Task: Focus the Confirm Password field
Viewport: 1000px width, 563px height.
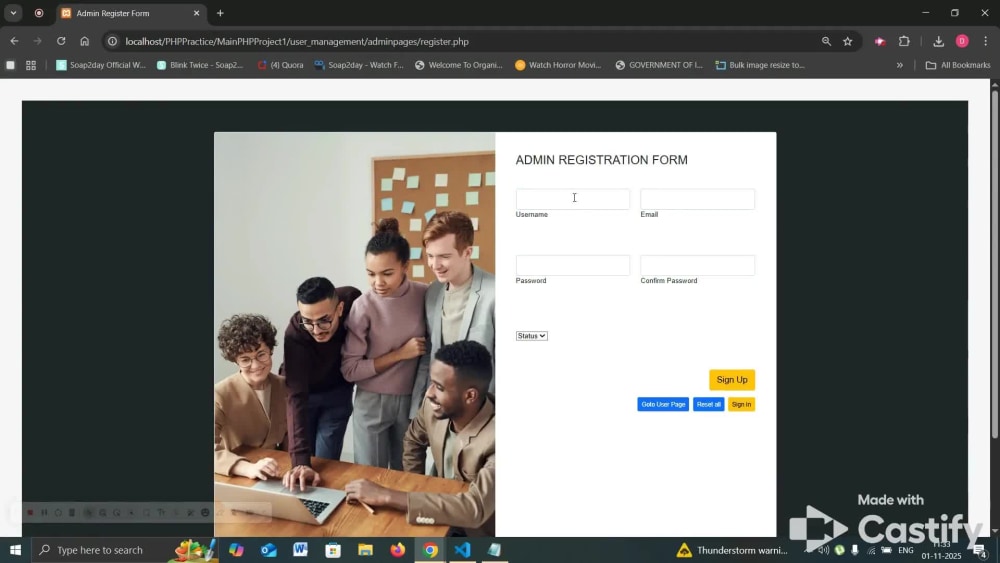Action: click(698, 265)
